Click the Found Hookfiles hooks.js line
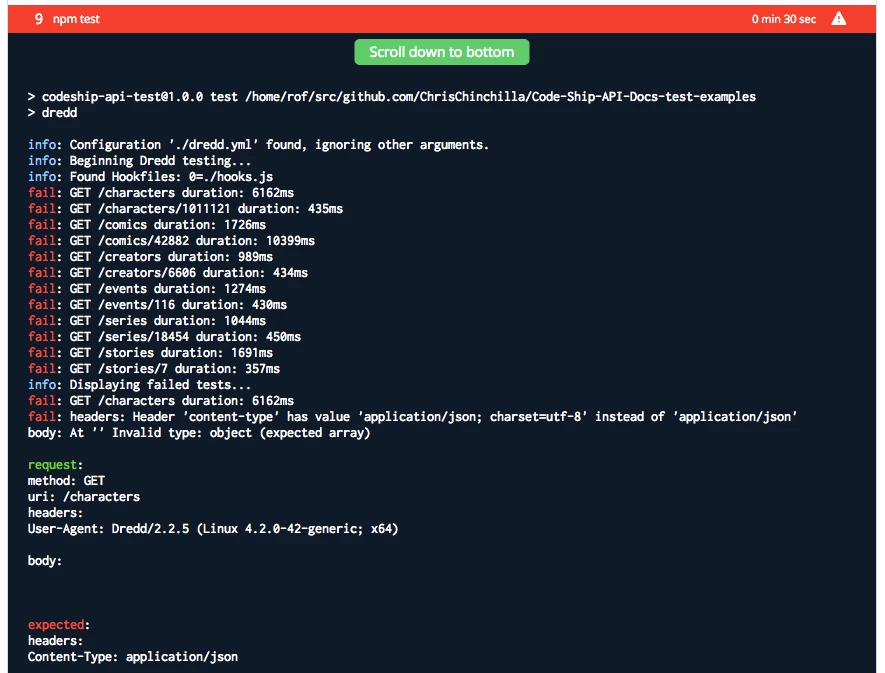Screen dimensions: 885x673 [150, 177]
